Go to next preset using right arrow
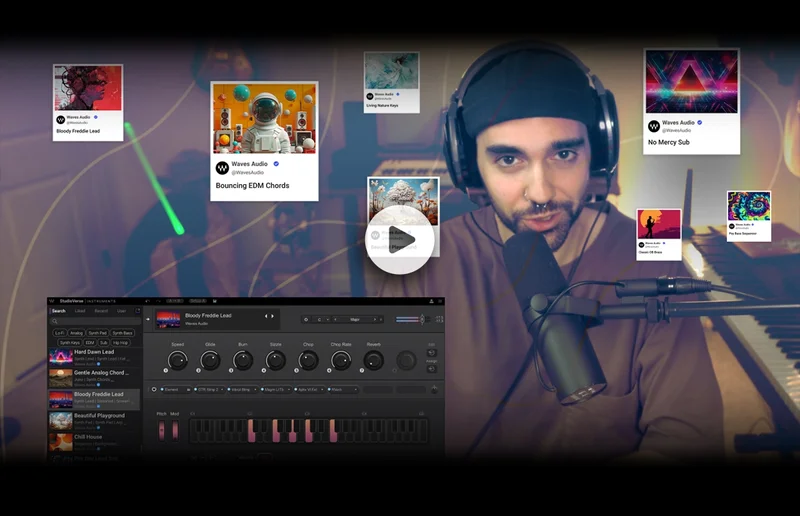Screen dimensions: 800x516 (272, 316)
